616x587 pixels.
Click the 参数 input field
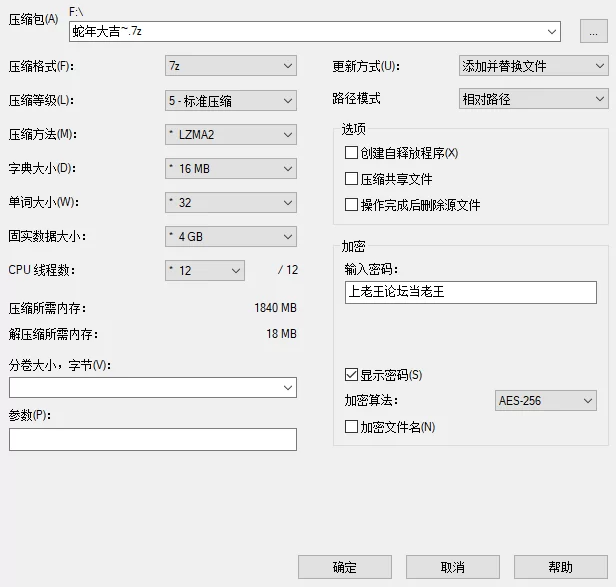pyautogui.click(x=153, y=439)
